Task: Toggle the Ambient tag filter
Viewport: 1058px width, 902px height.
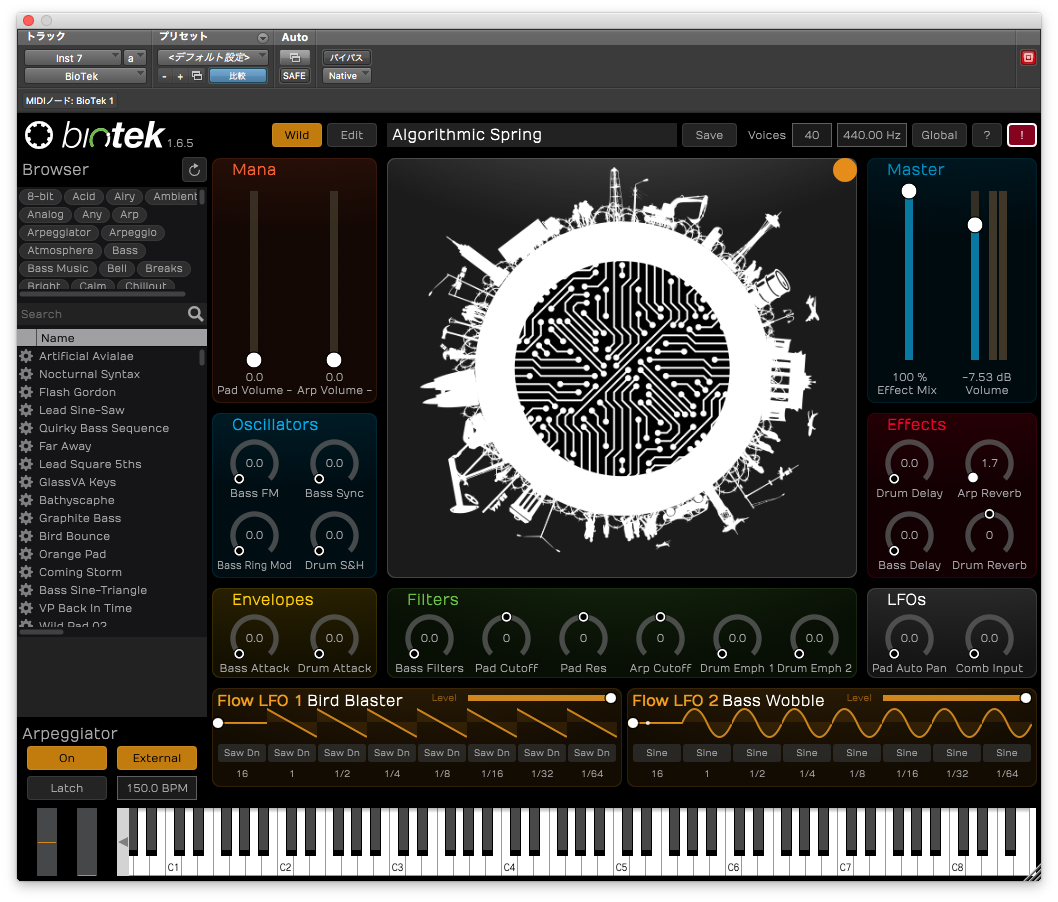Action: click(175, 196)
